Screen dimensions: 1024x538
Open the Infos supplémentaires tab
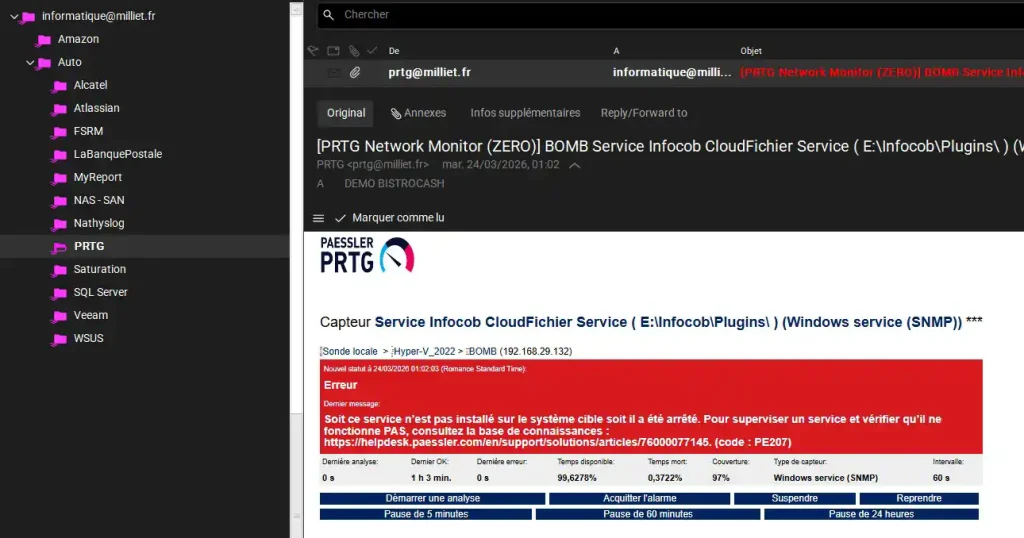[x=525, y=113]
